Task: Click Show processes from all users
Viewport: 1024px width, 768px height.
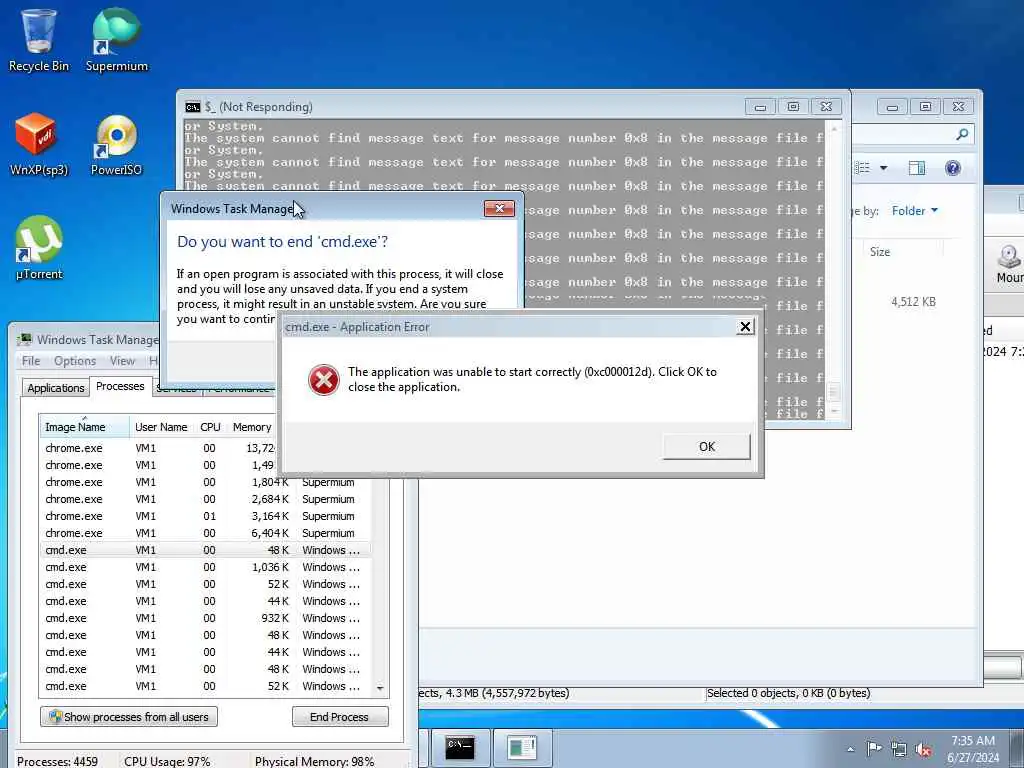Action: pyautogui.click(x=129, y=716)
